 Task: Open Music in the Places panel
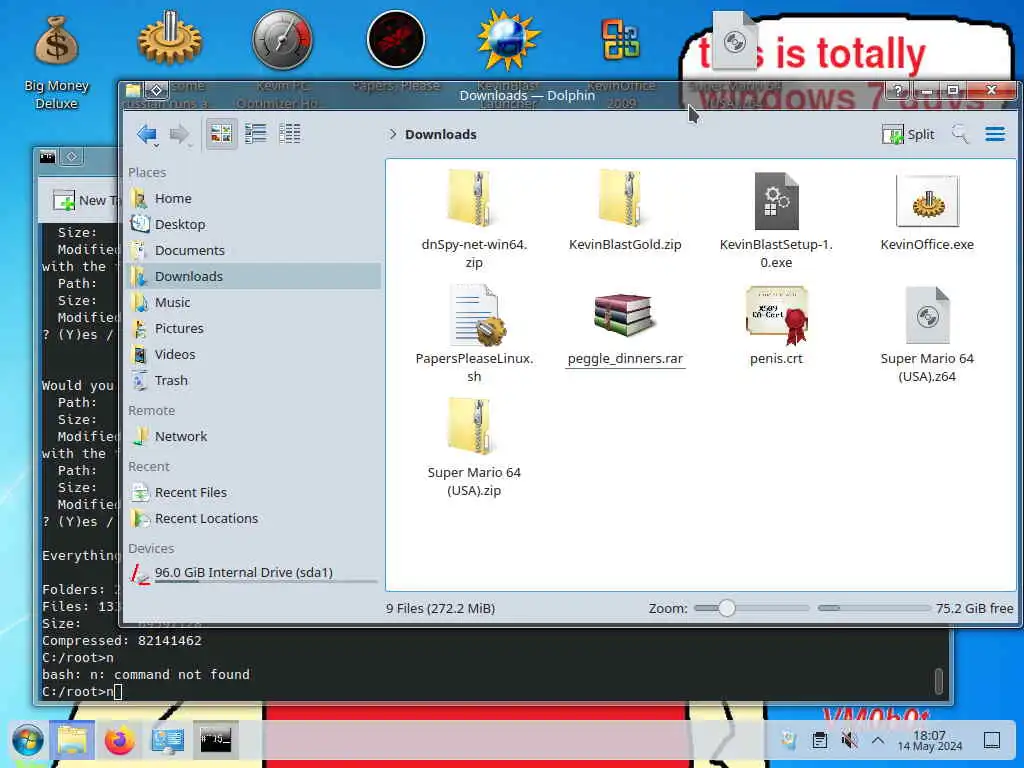(x=253, y=302)
